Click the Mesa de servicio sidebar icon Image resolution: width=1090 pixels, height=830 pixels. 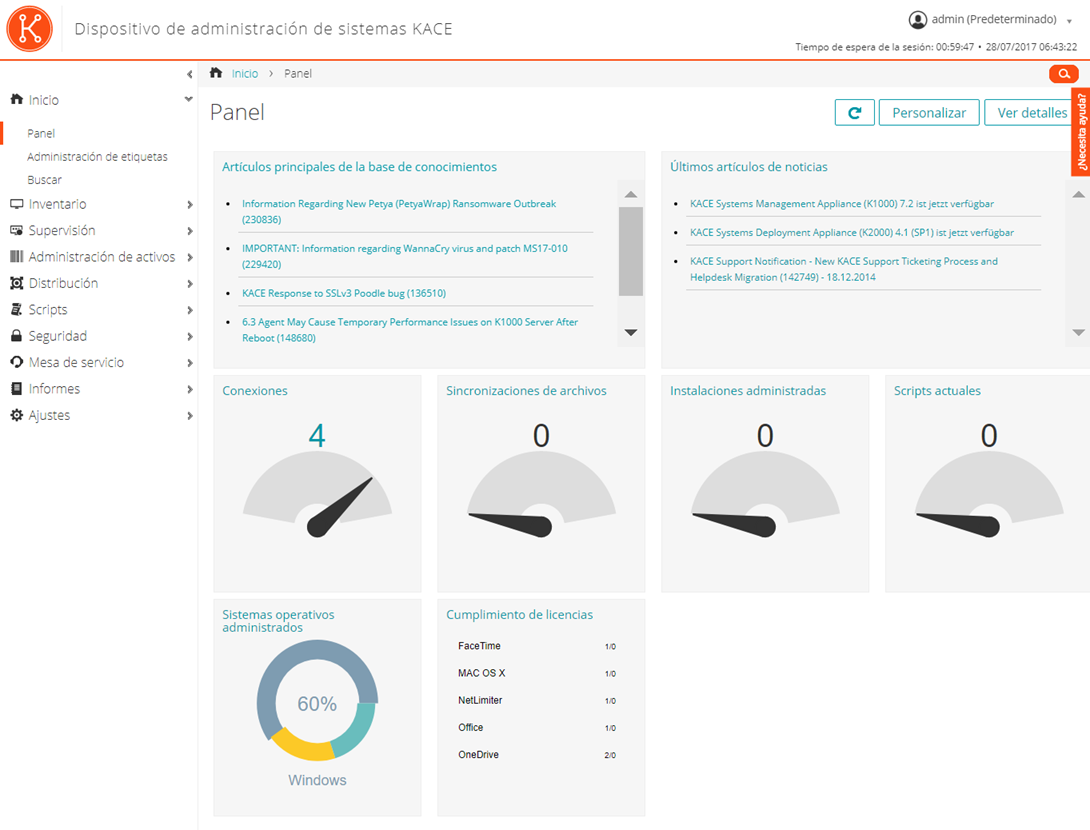[16, 362]
